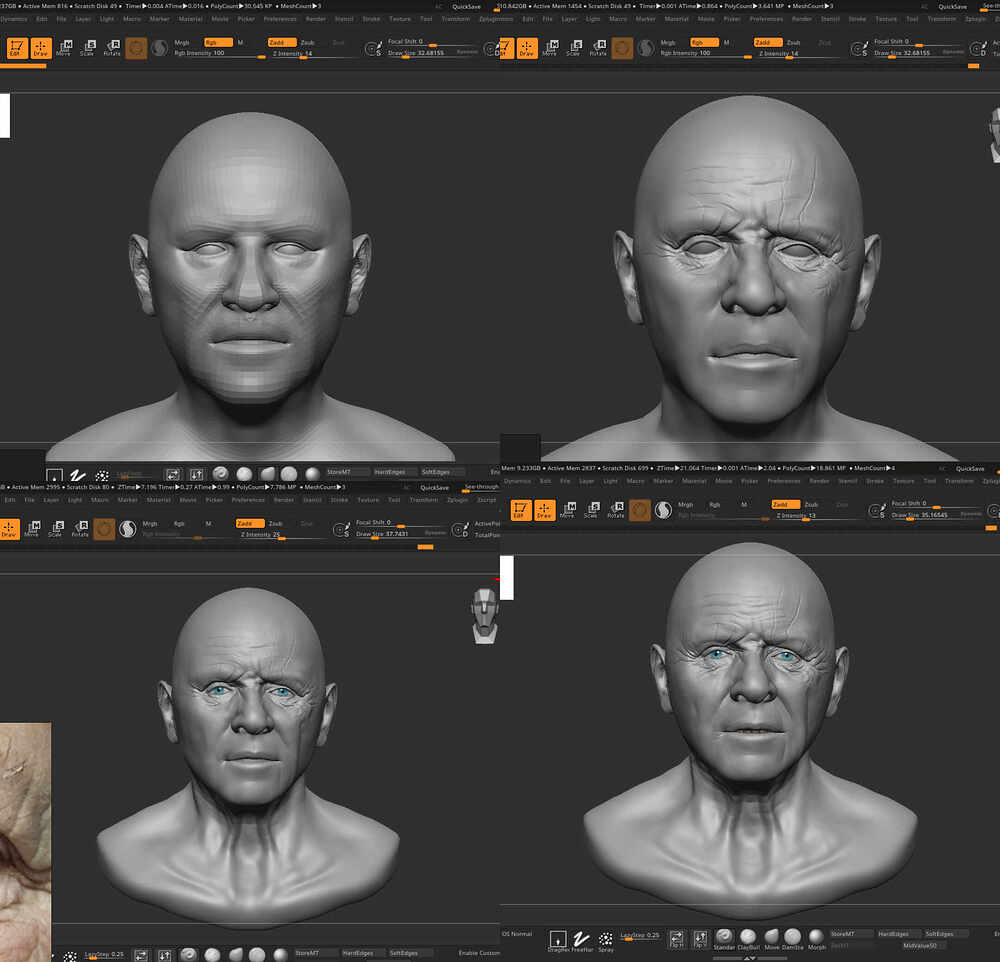
Task: Open Material menu in top-left window
Action: point(190,19)
